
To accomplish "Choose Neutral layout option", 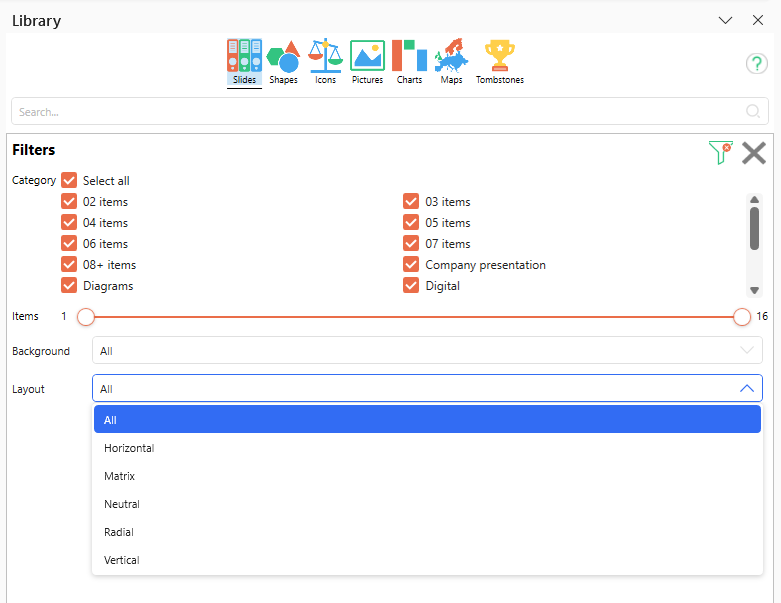I will pos(427,503).
